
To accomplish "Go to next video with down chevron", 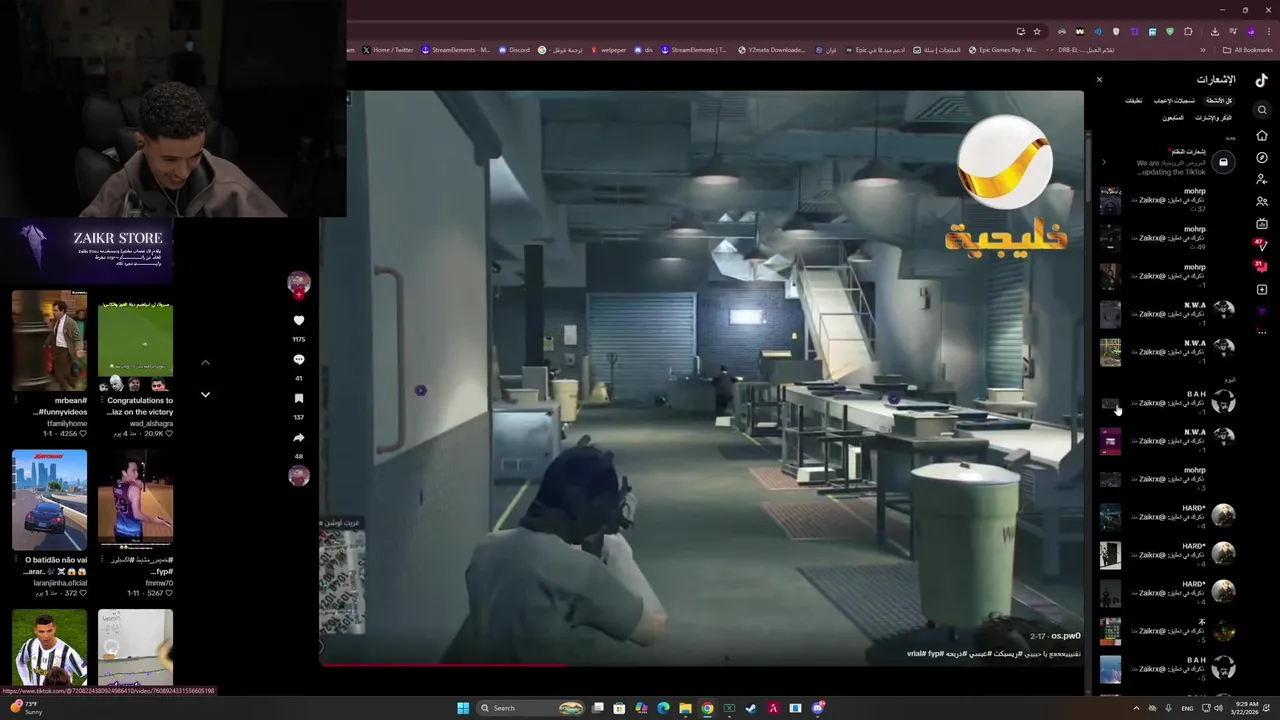I will (x=205, y=395).
